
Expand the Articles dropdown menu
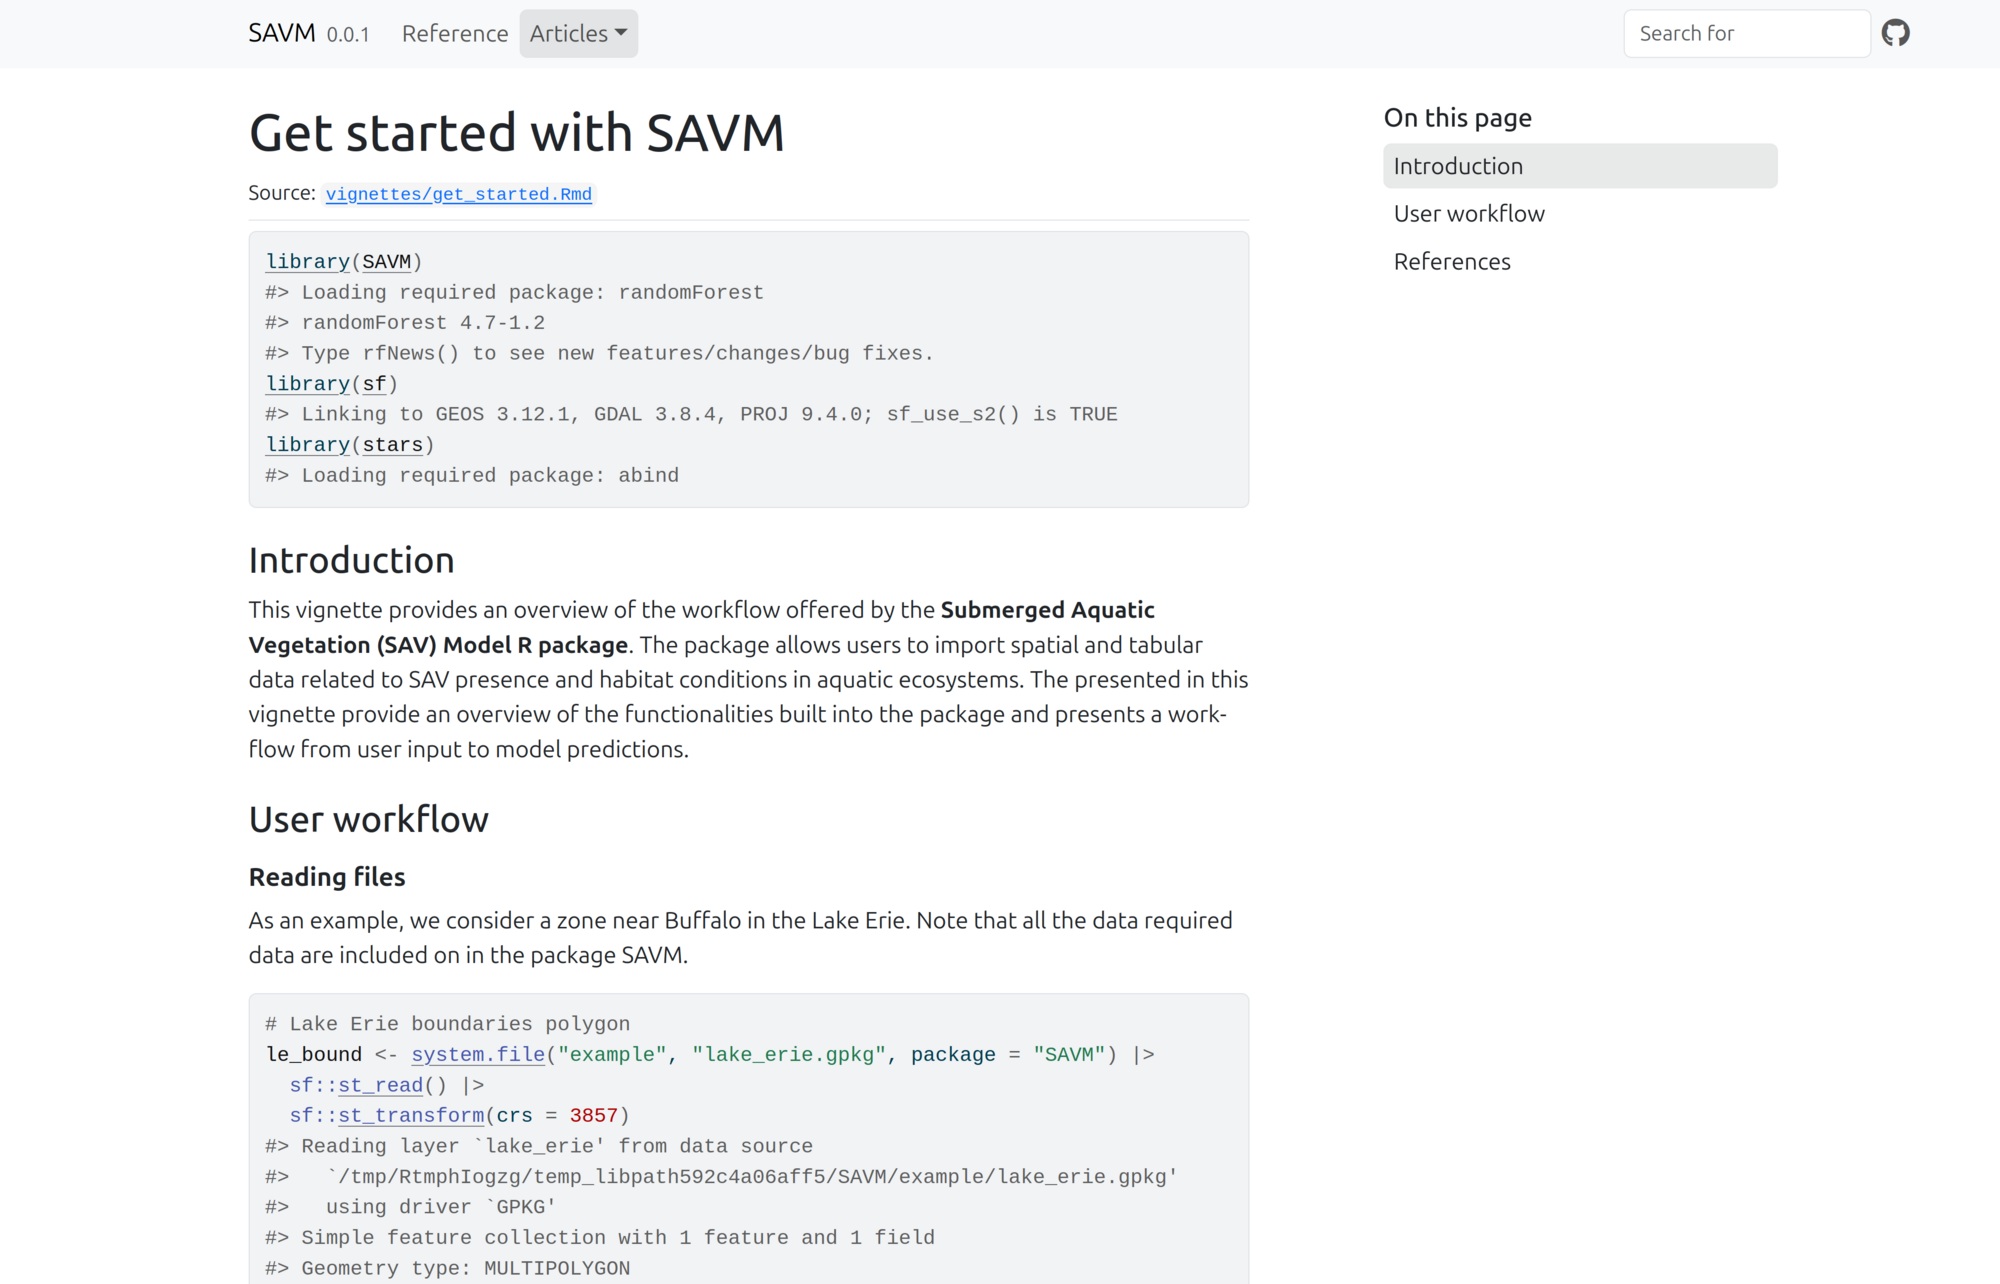tap(578, 33)
